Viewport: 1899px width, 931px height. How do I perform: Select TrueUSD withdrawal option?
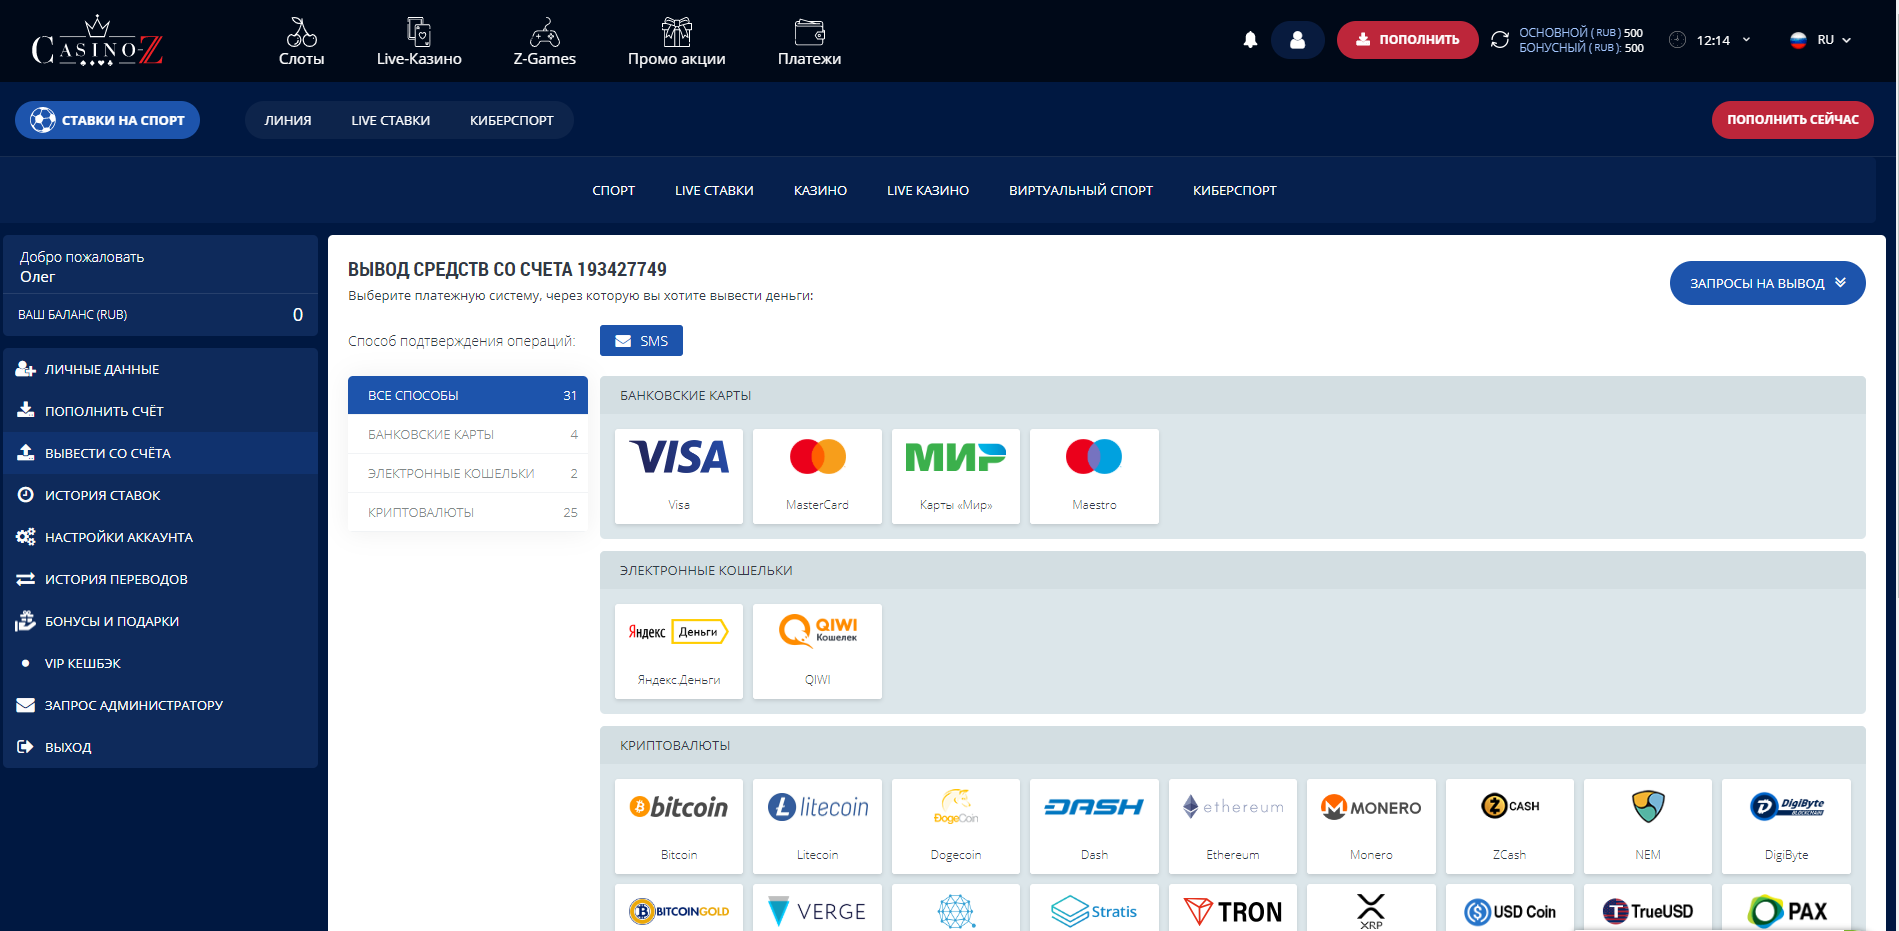(x=1648, y=908)
